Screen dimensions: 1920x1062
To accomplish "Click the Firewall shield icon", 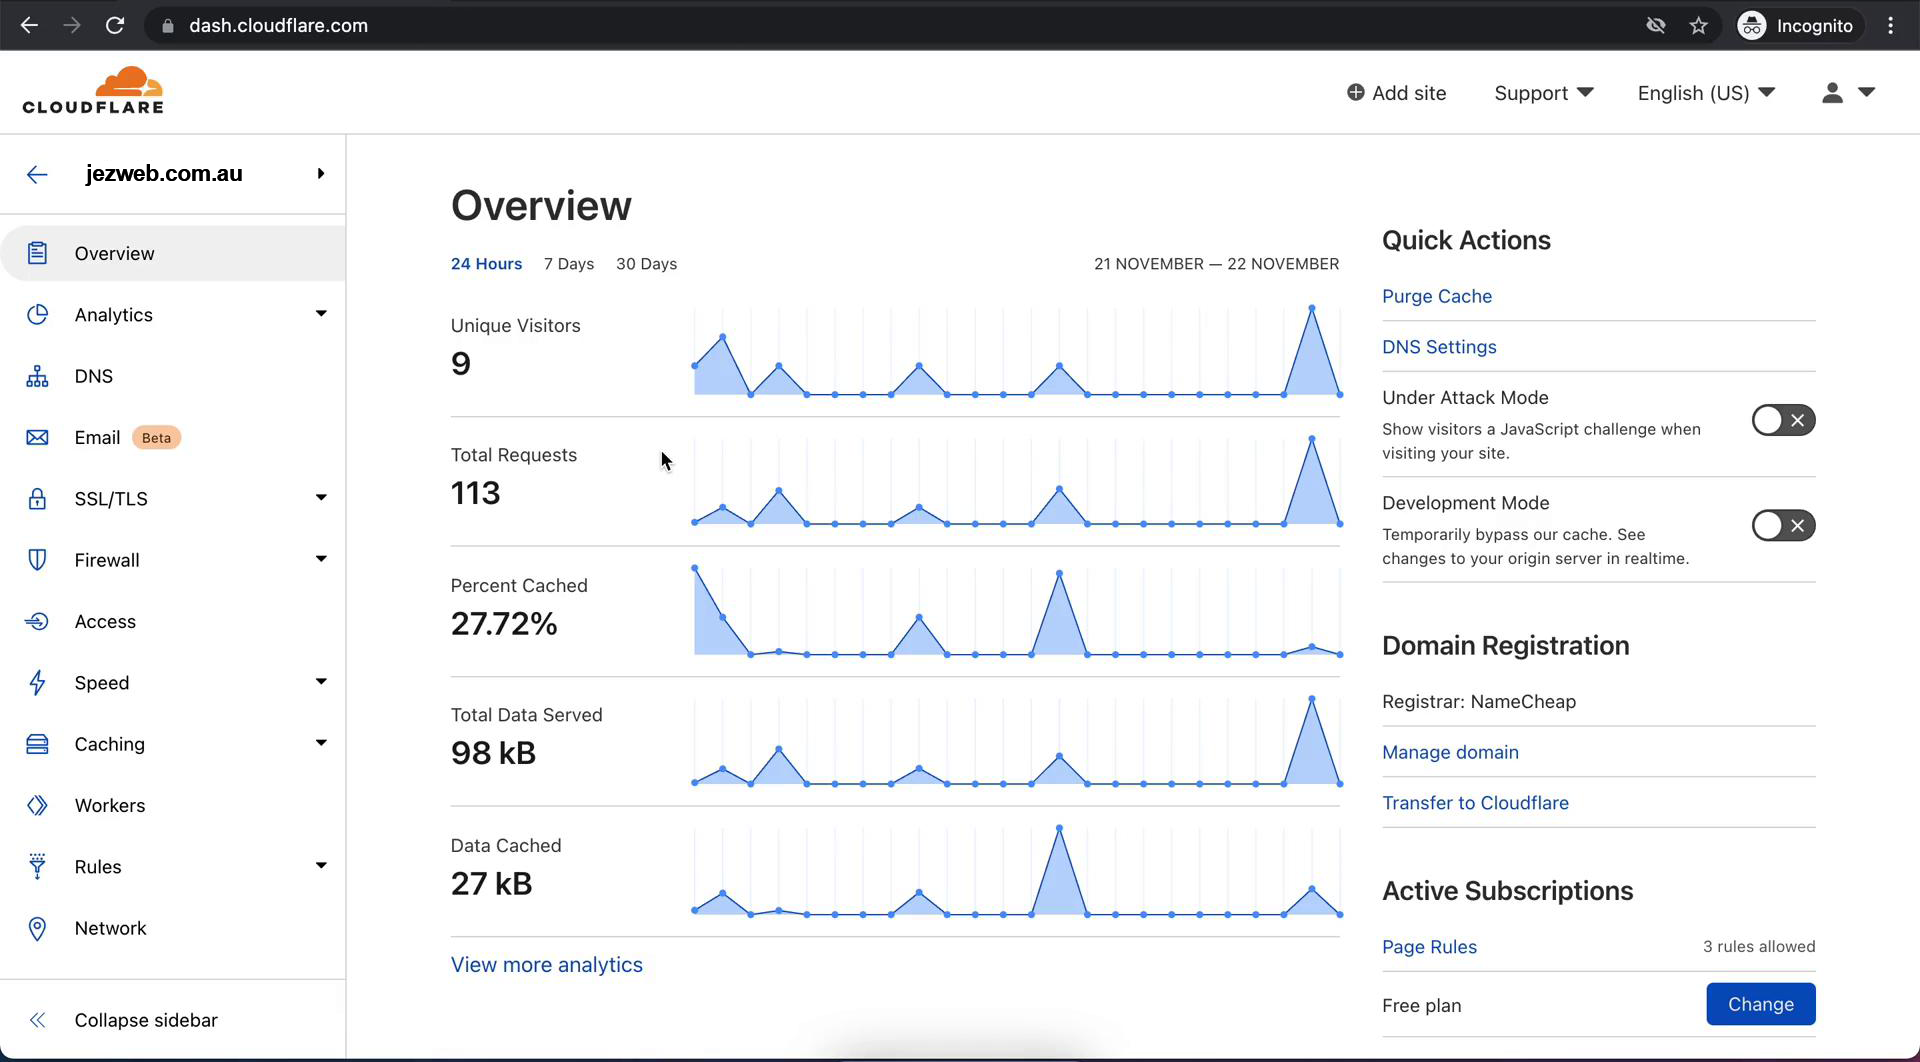I will coord(37,560).
